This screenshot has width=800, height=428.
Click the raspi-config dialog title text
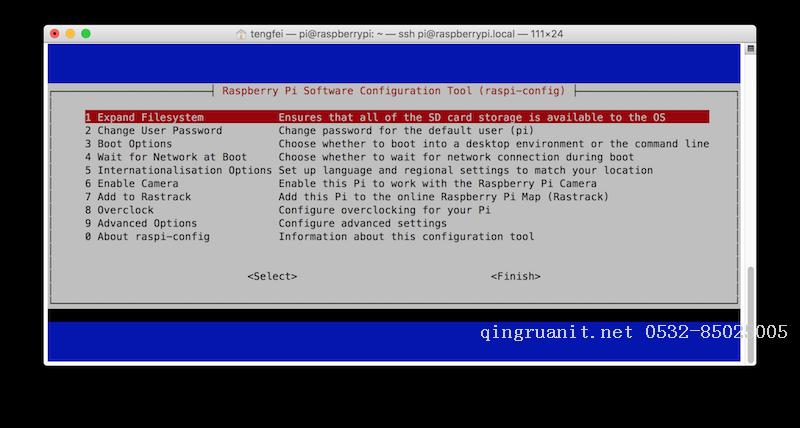394,91
